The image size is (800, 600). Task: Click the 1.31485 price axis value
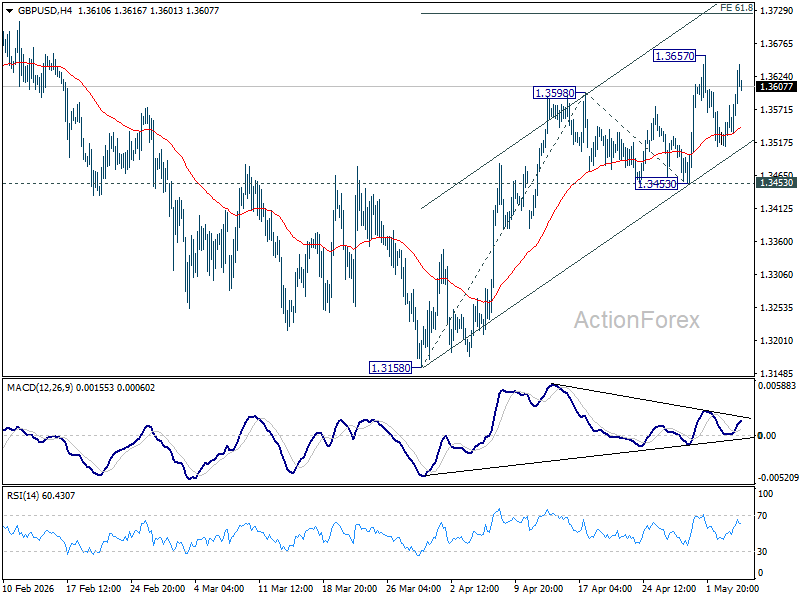point(776,373)
